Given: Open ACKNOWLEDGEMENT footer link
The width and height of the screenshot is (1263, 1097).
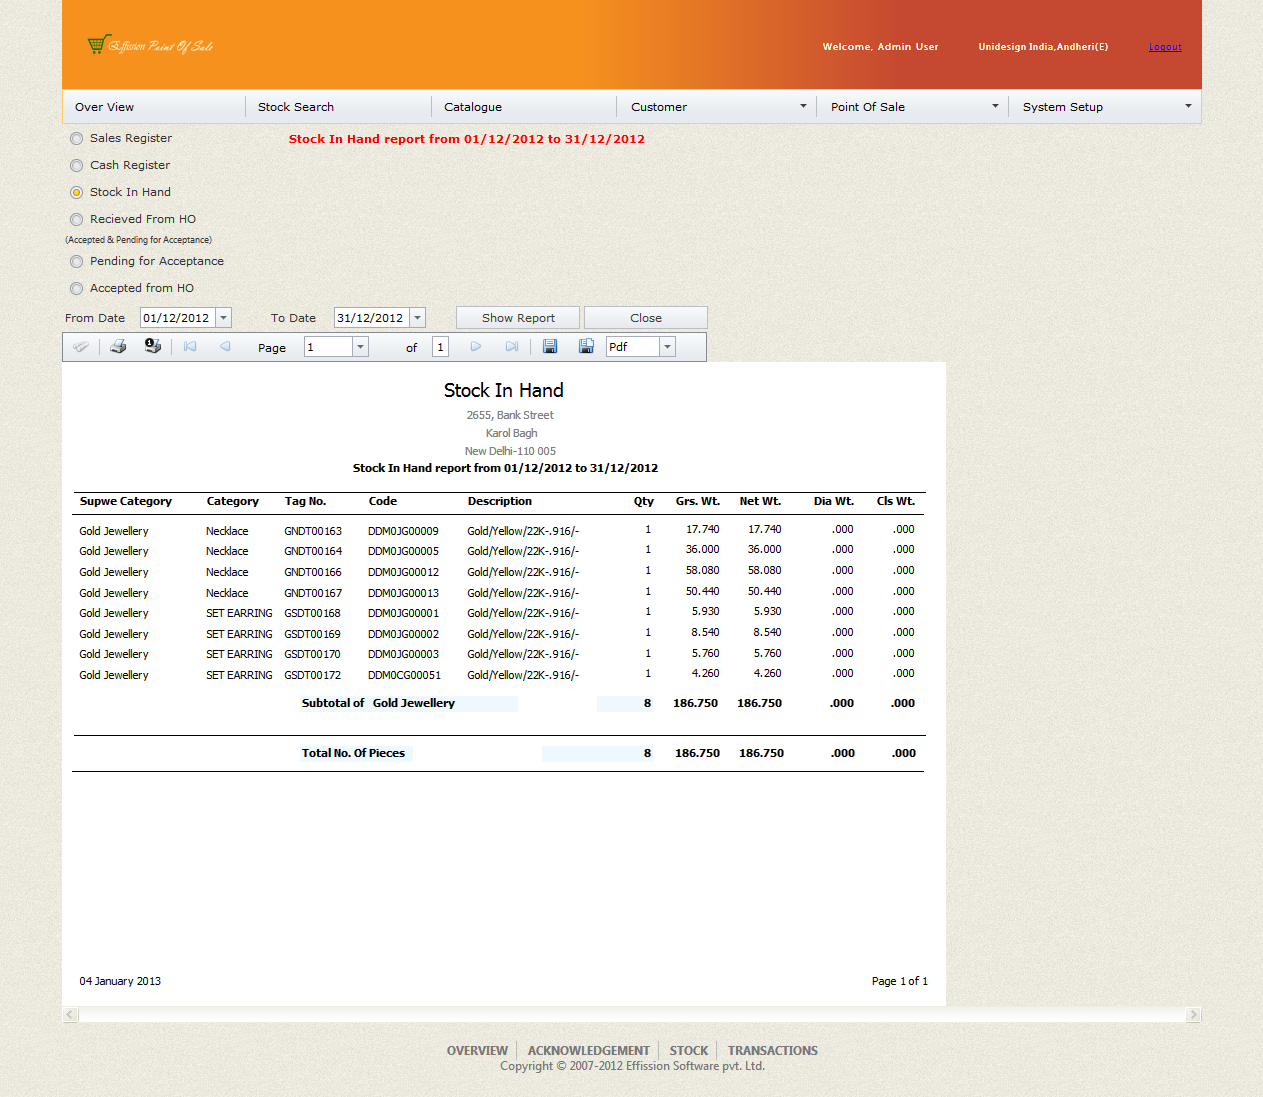Looking at the screenshot, I should click(x=589, y=1051).
